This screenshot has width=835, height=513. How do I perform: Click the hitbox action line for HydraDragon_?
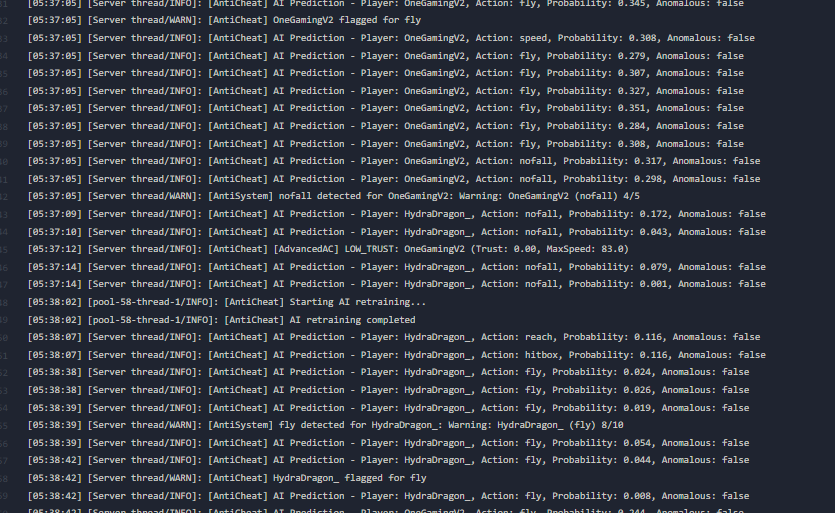pos(397,355)
